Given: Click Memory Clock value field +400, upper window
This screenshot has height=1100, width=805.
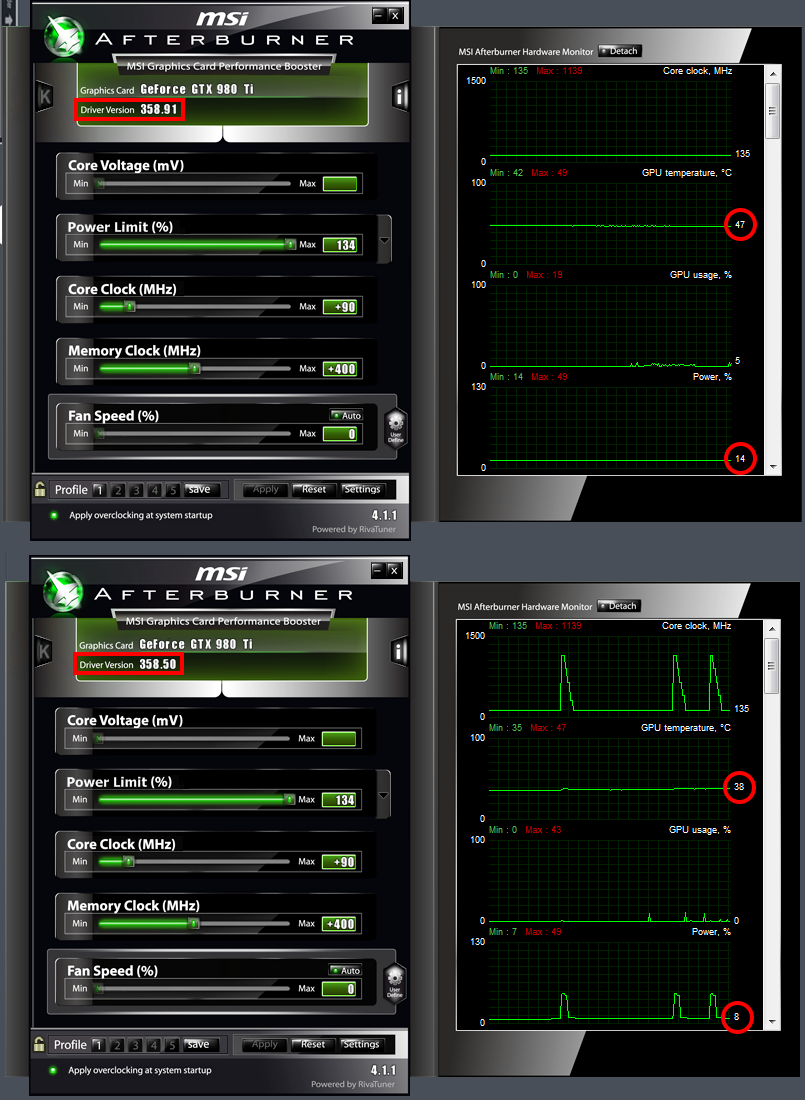Looking at the screenshot, I should click(x=340, y=369).
